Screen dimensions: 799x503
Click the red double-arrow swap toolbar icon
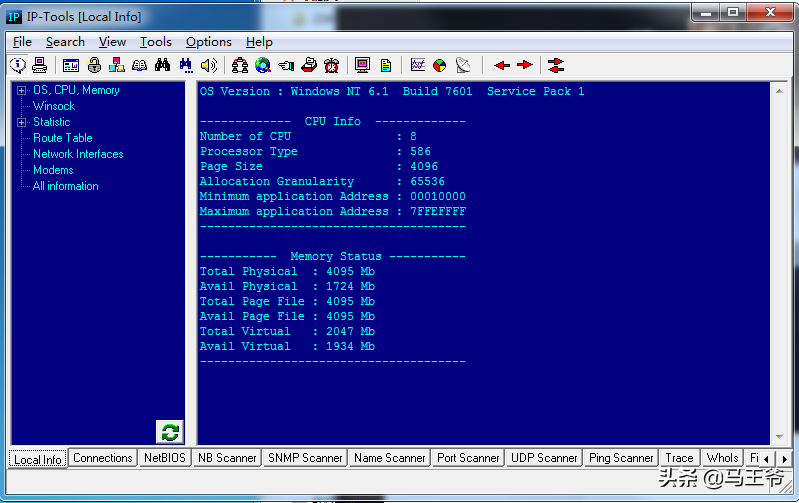point(556,65)
